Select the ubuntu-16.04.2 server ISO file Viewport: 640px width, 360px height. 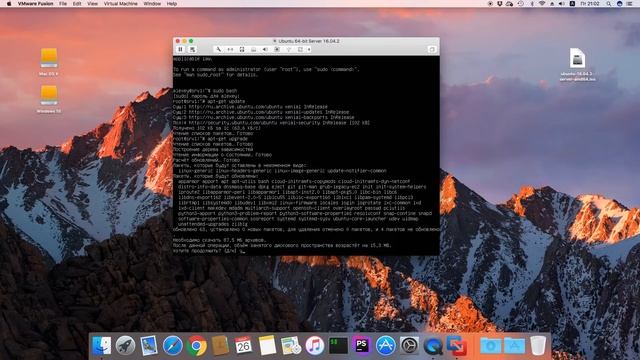(x=578, y=64)
